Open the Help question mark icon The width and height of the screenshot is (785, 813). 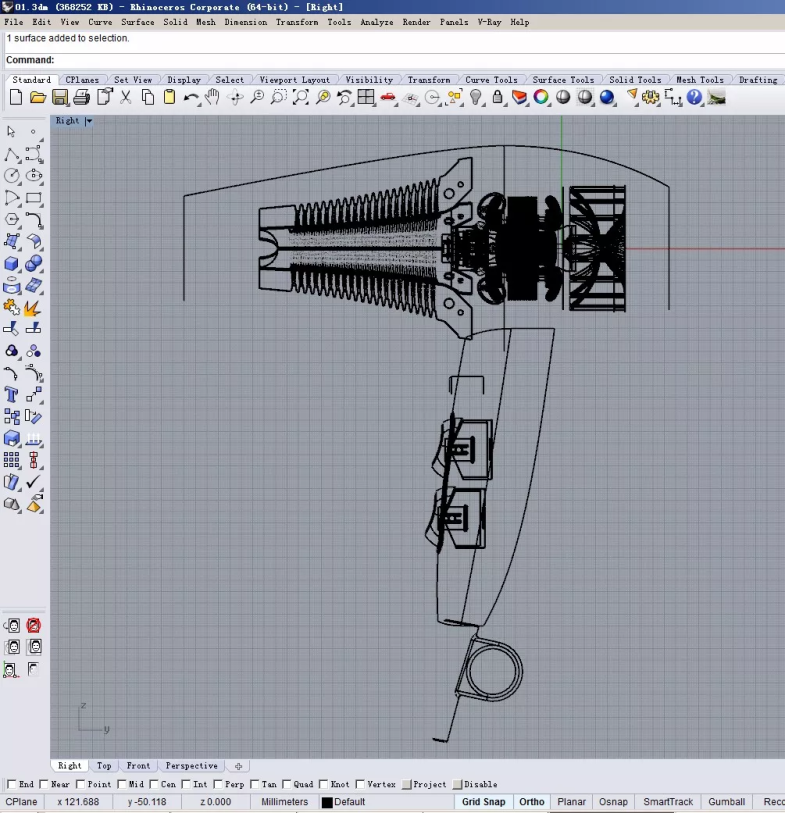click(694, 97)
